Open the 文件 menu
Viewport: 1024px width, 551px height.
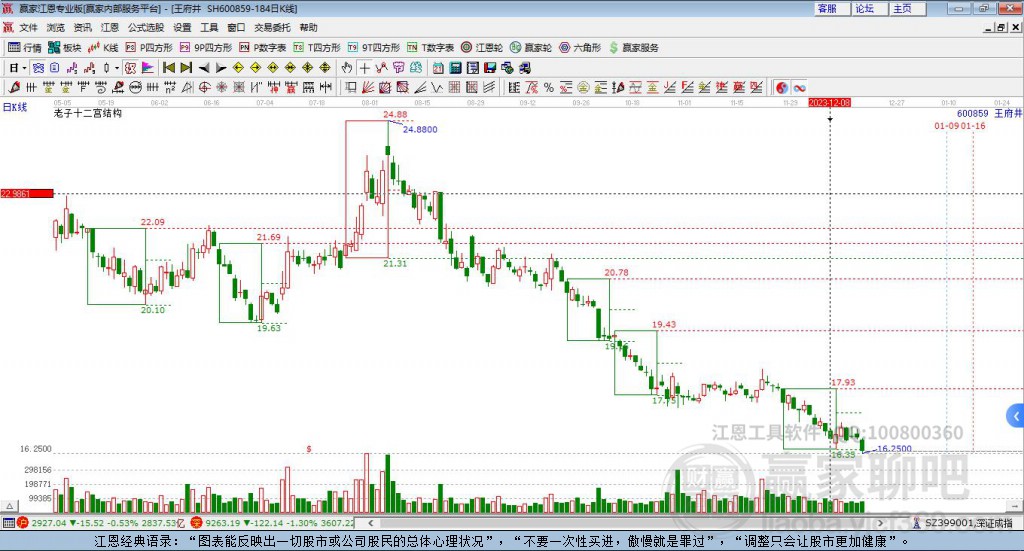(x=28, y=27)
